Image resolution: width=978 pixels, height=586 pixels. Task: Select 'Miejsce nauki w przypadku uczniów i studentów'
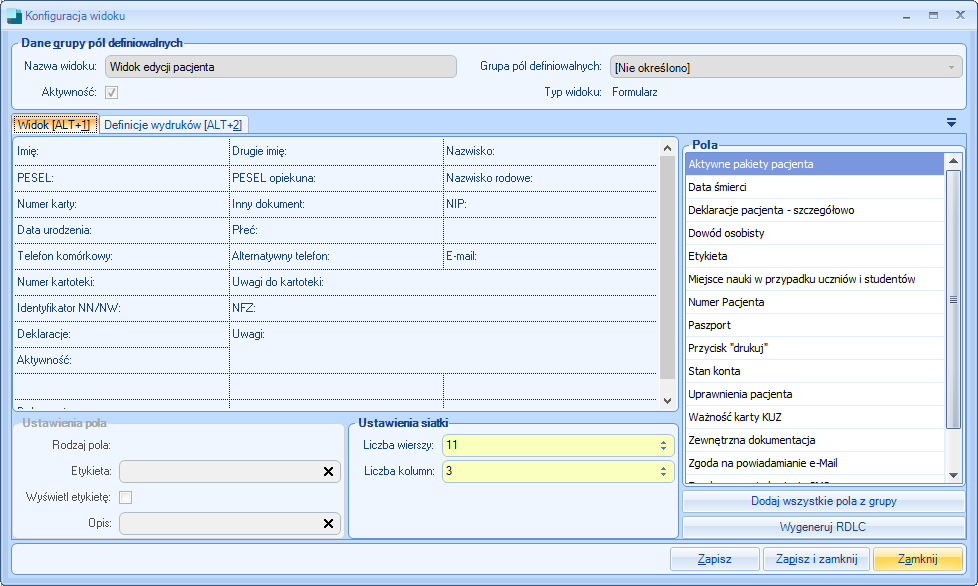815,279
